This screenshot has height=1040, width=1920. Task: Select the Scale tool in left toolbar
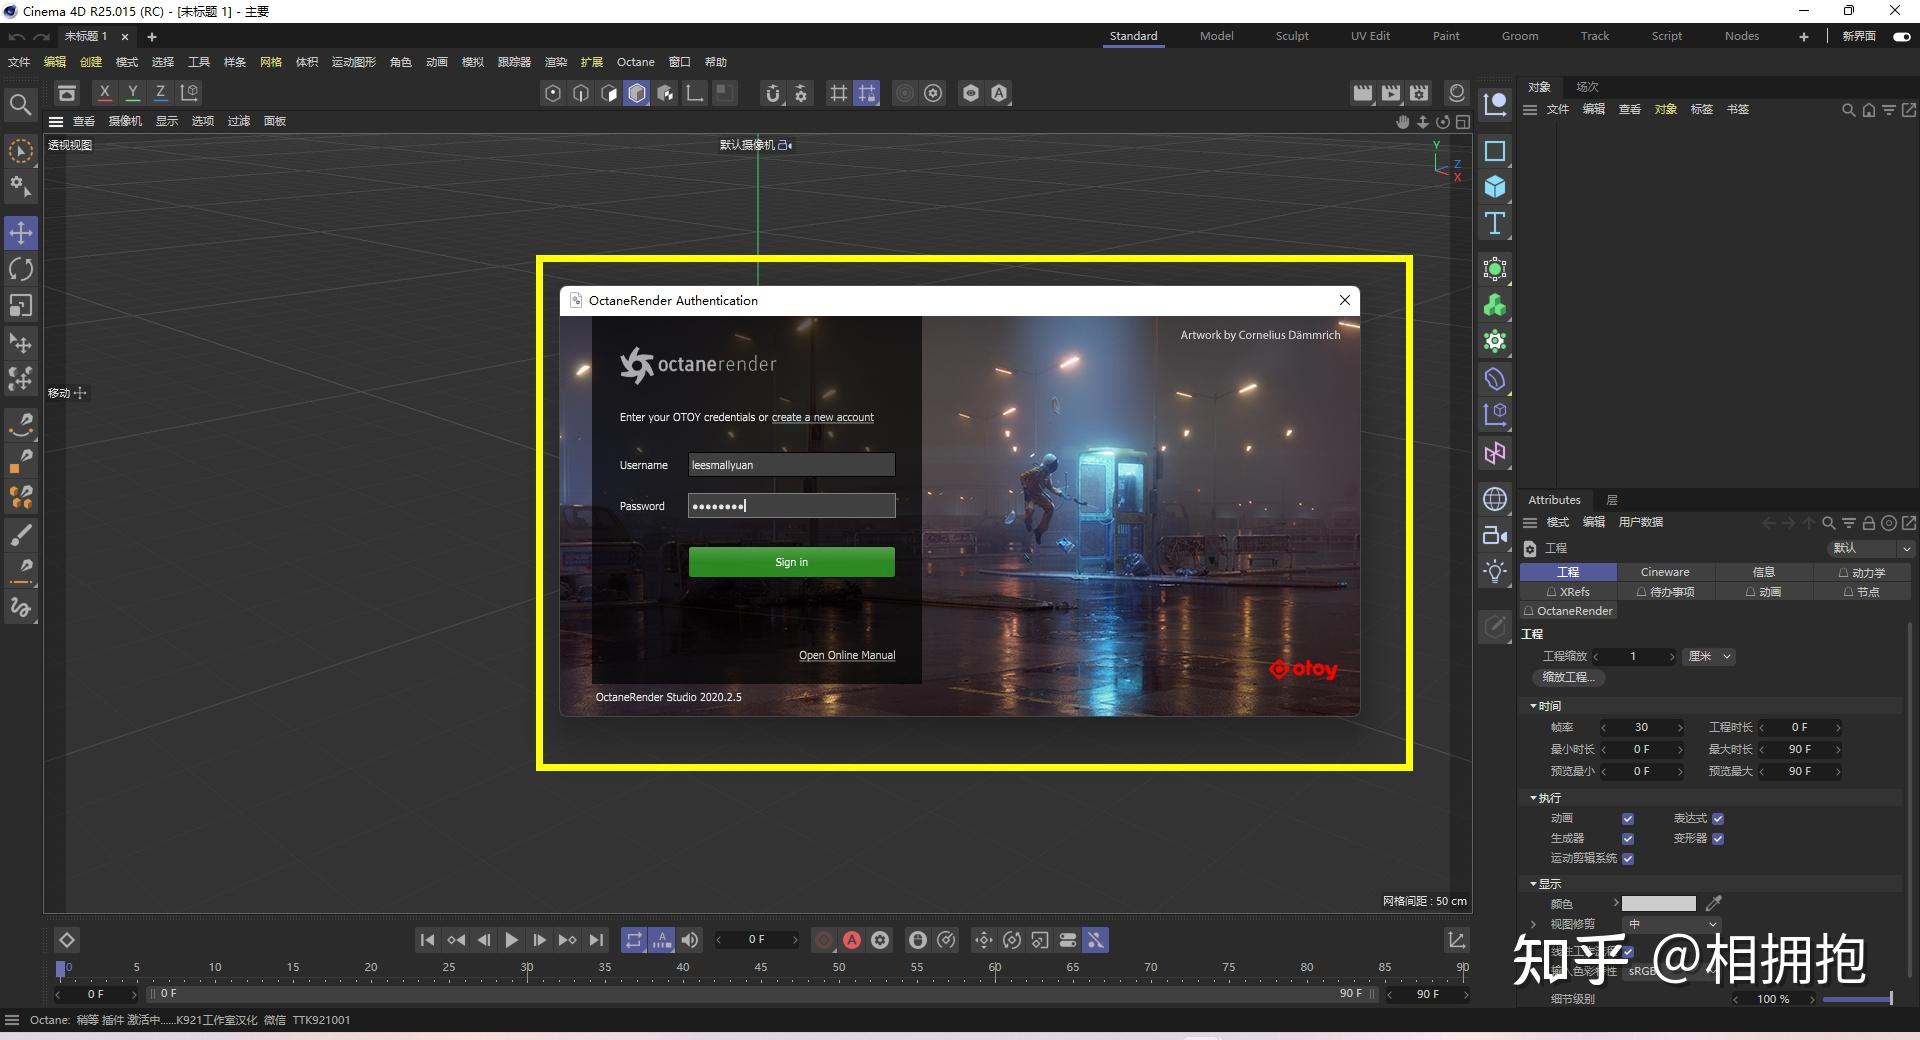point(21,305)
